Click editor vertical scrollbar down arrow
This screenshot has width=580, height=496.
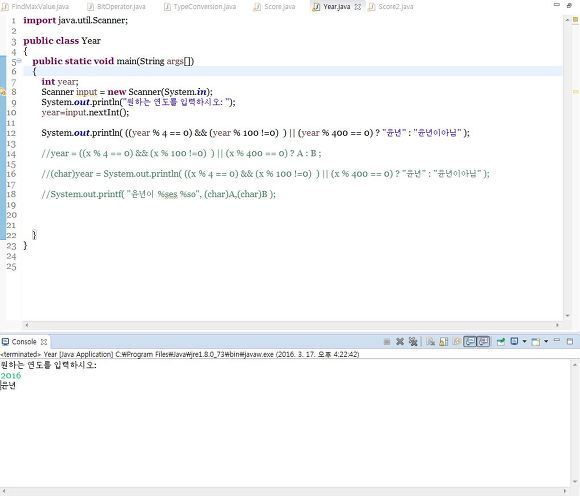[x=567, y=316]
